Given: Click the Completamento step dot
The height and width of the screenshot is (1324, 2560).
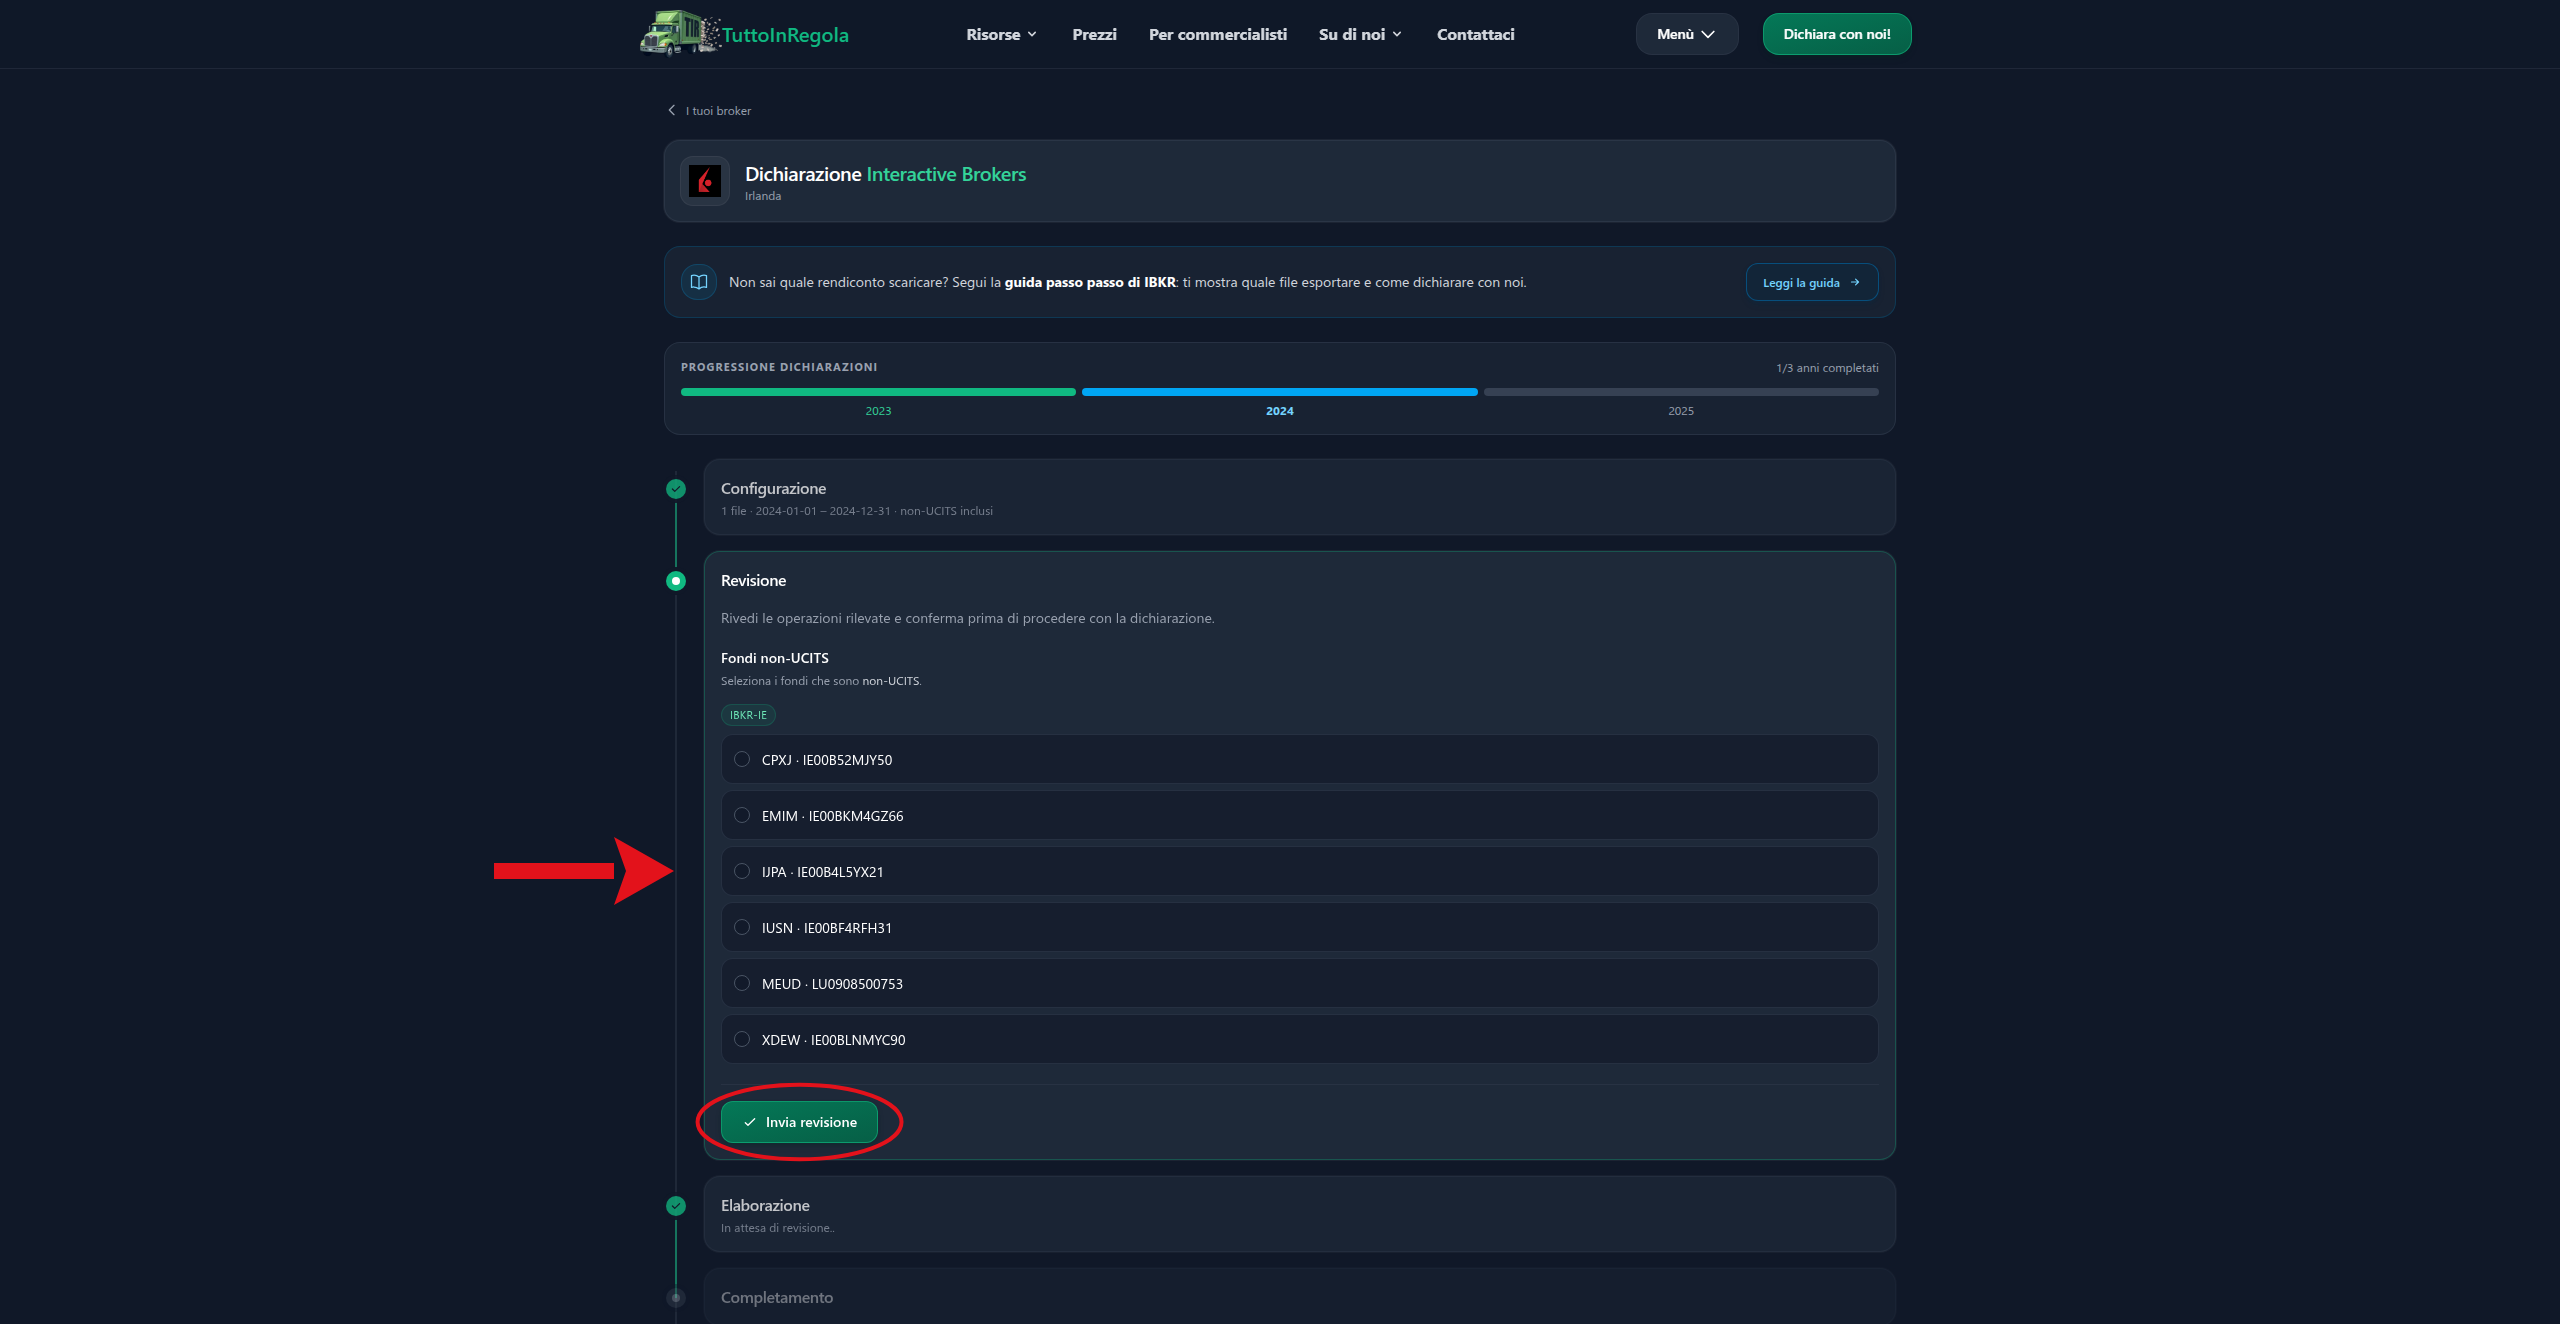Looking at the screenshot, I should 676,1298.
